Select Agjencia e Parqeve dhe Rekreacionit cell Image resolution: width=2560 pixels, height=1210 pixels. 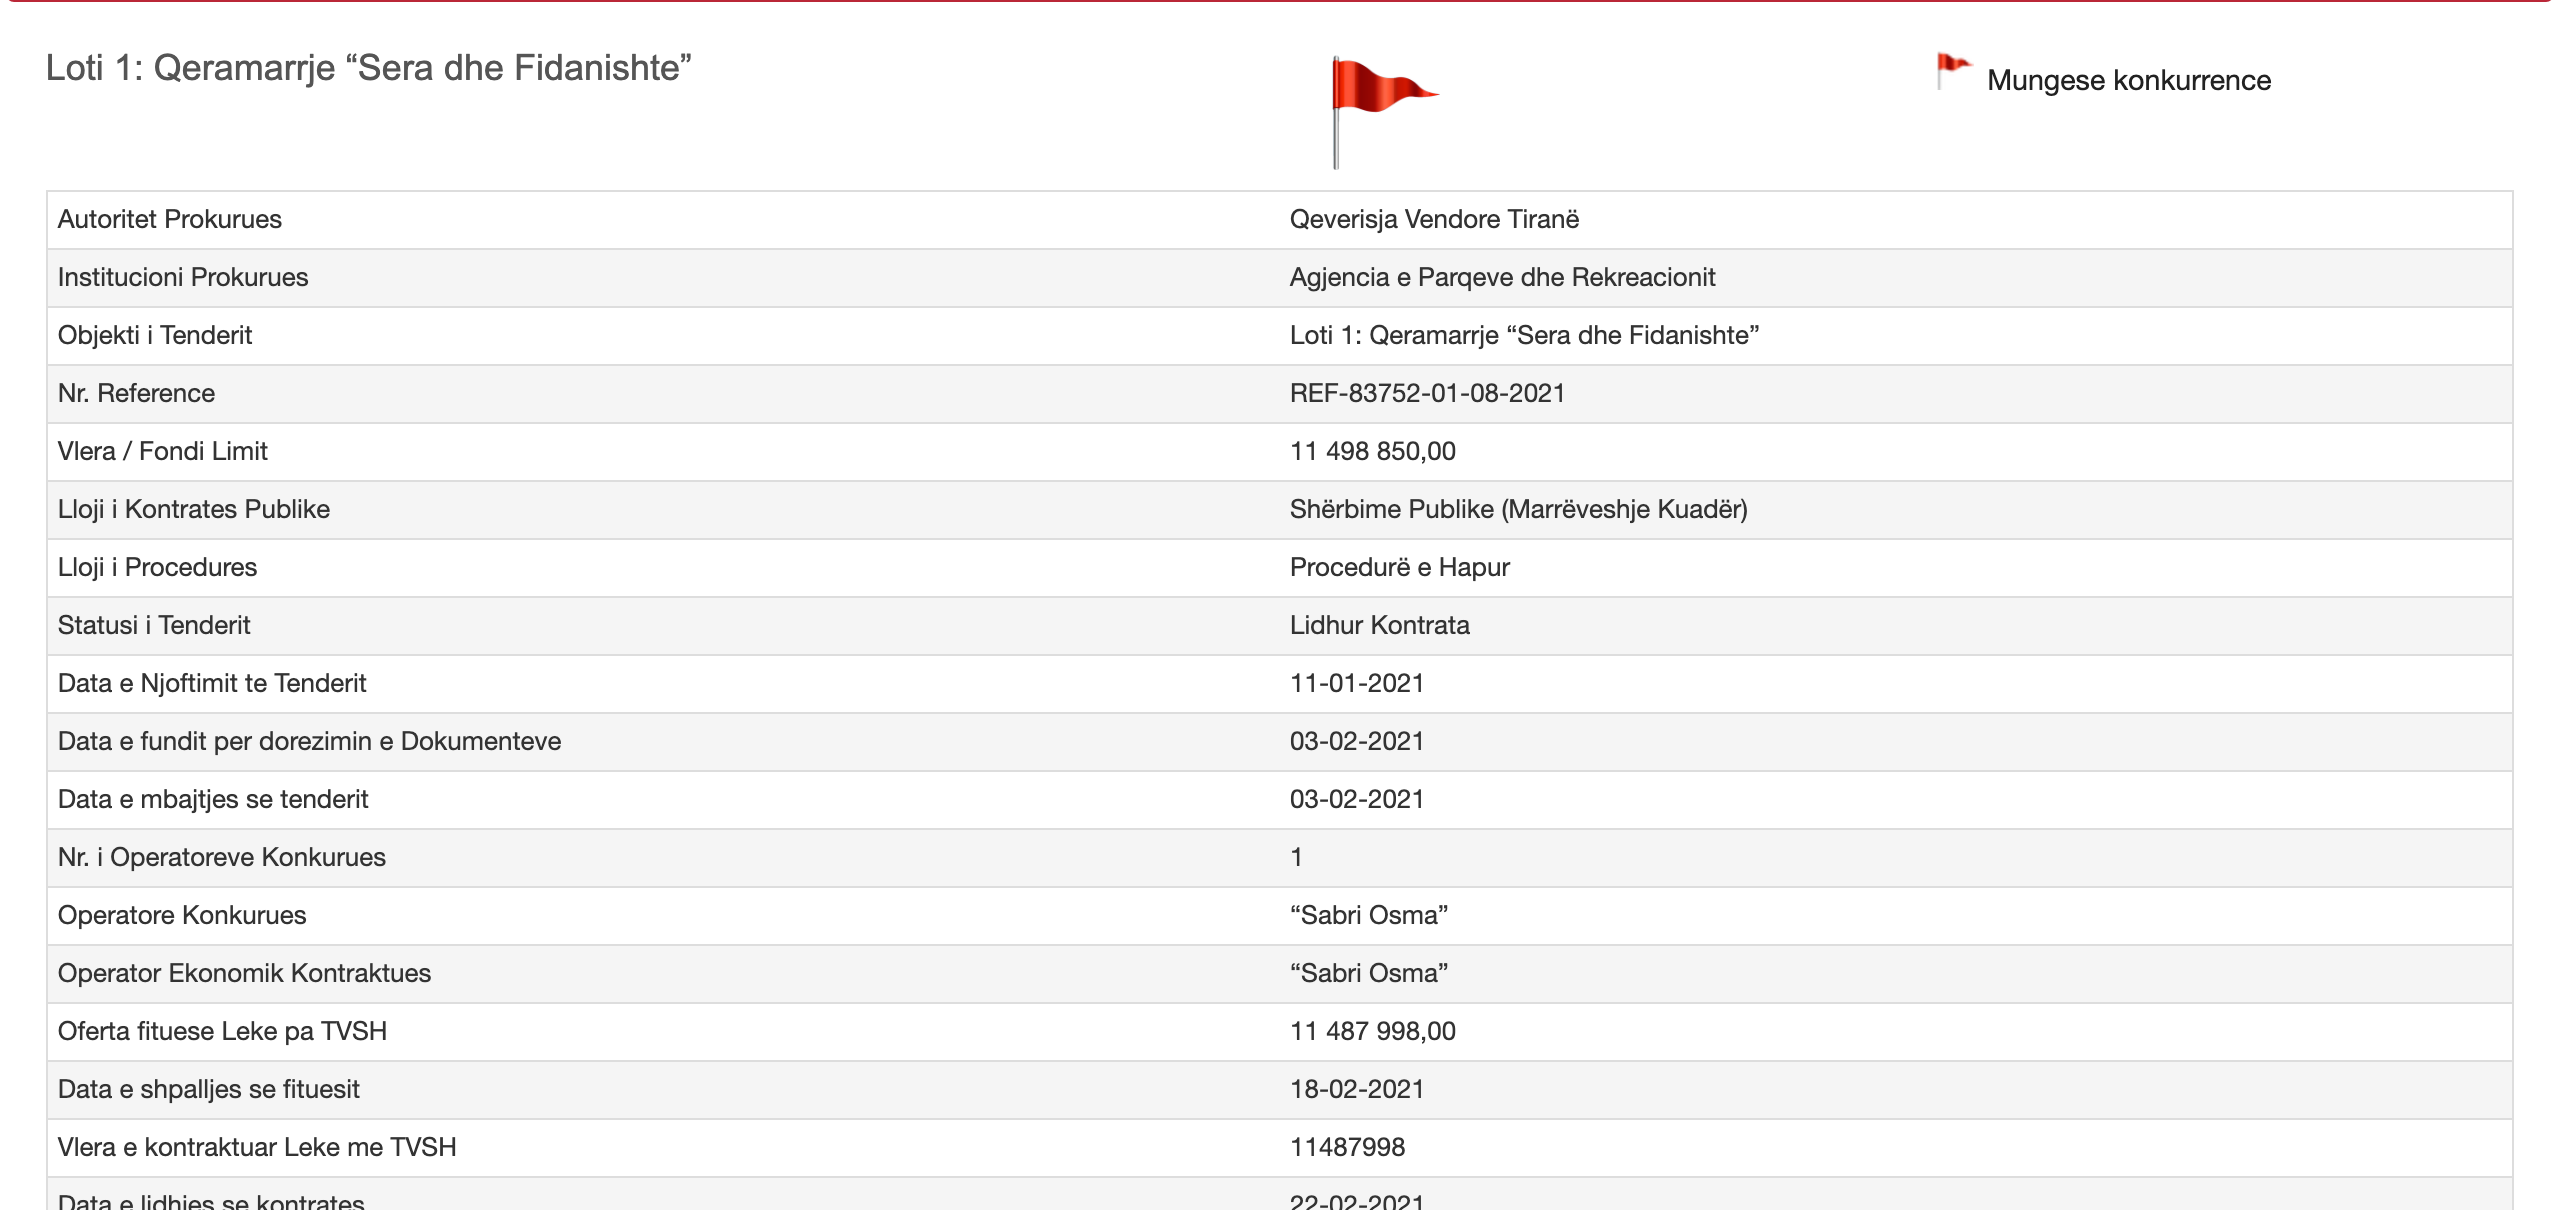tap(1502, 277)
